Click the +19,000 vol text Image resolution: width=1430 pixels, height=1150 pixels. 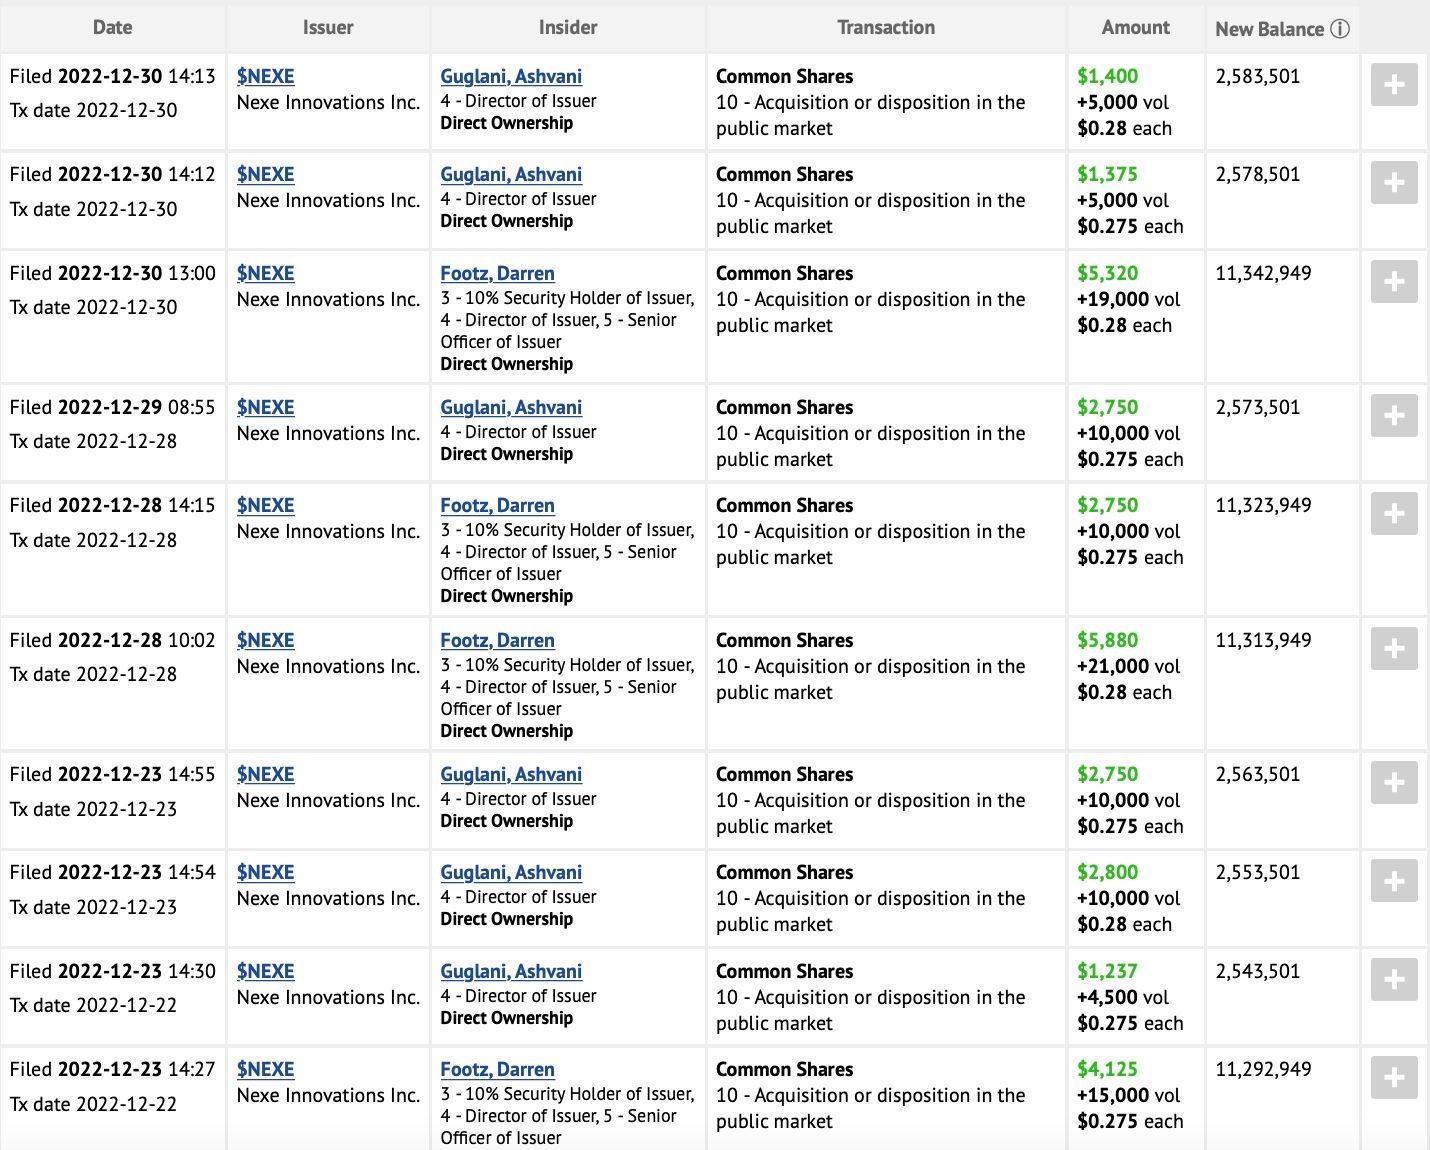coord(1128,299)
